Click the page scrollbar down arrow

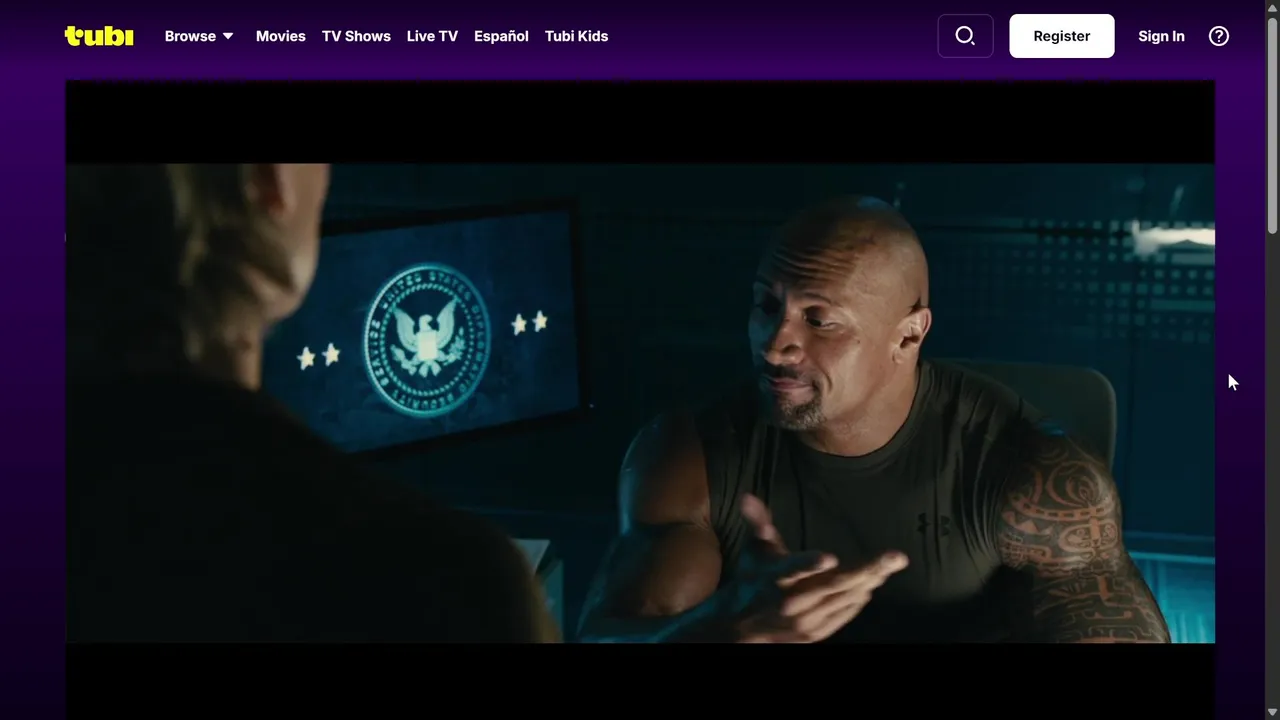point(1272,712)
